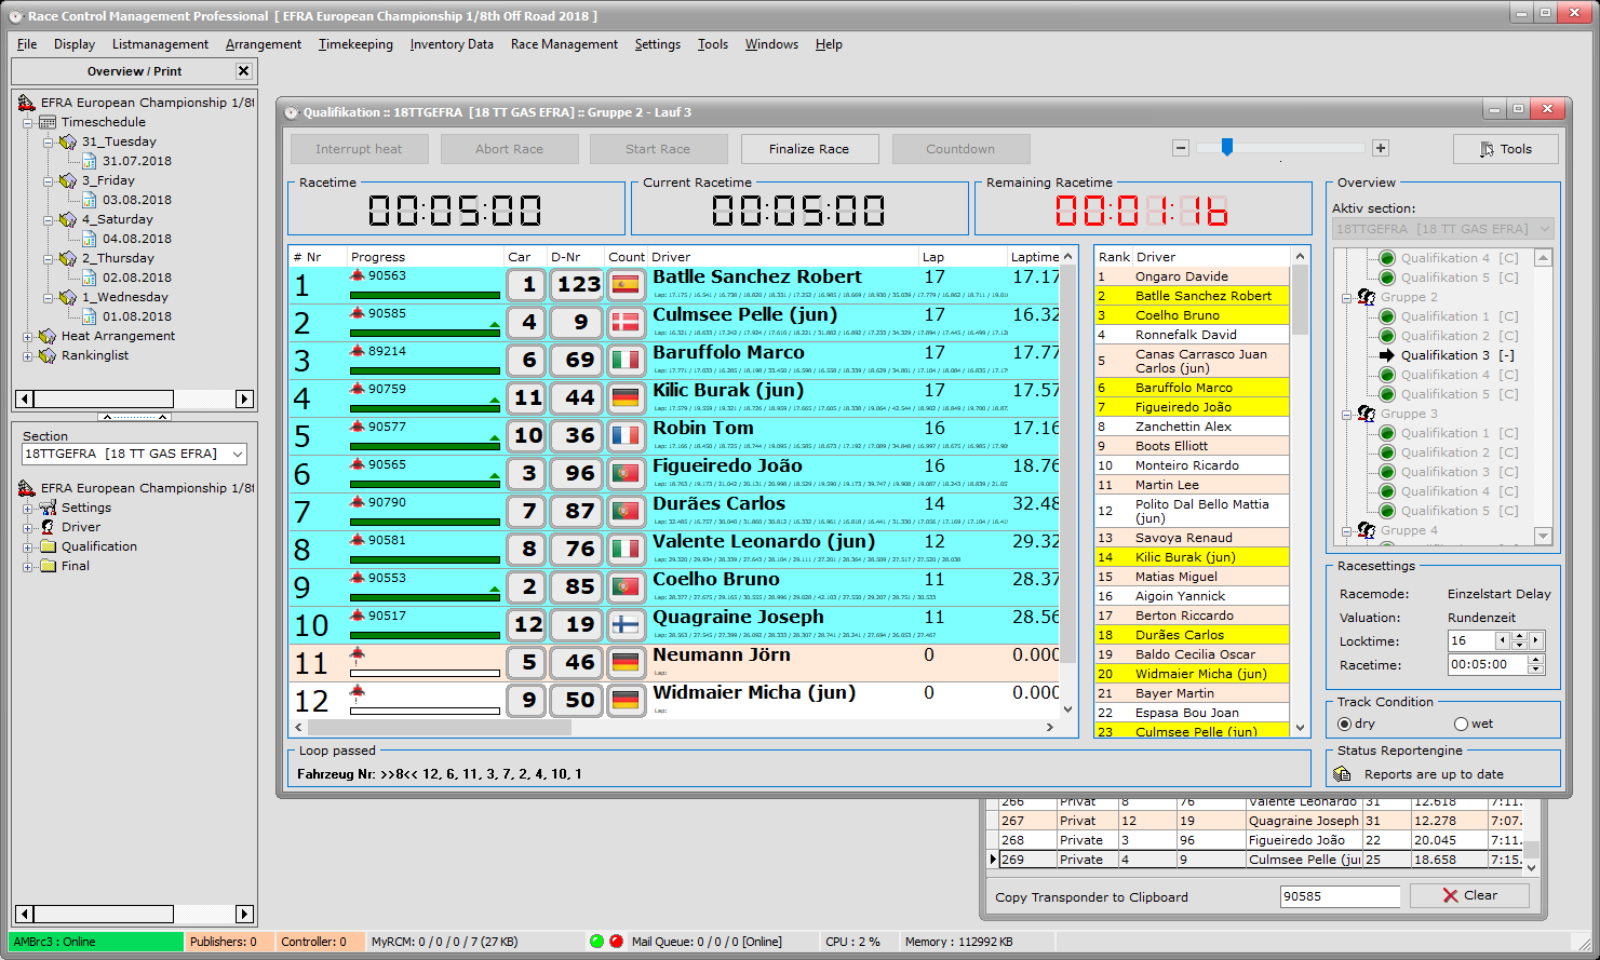
Task: Expand the Gruppe 4 tree node
Action: click(1346, 531)
